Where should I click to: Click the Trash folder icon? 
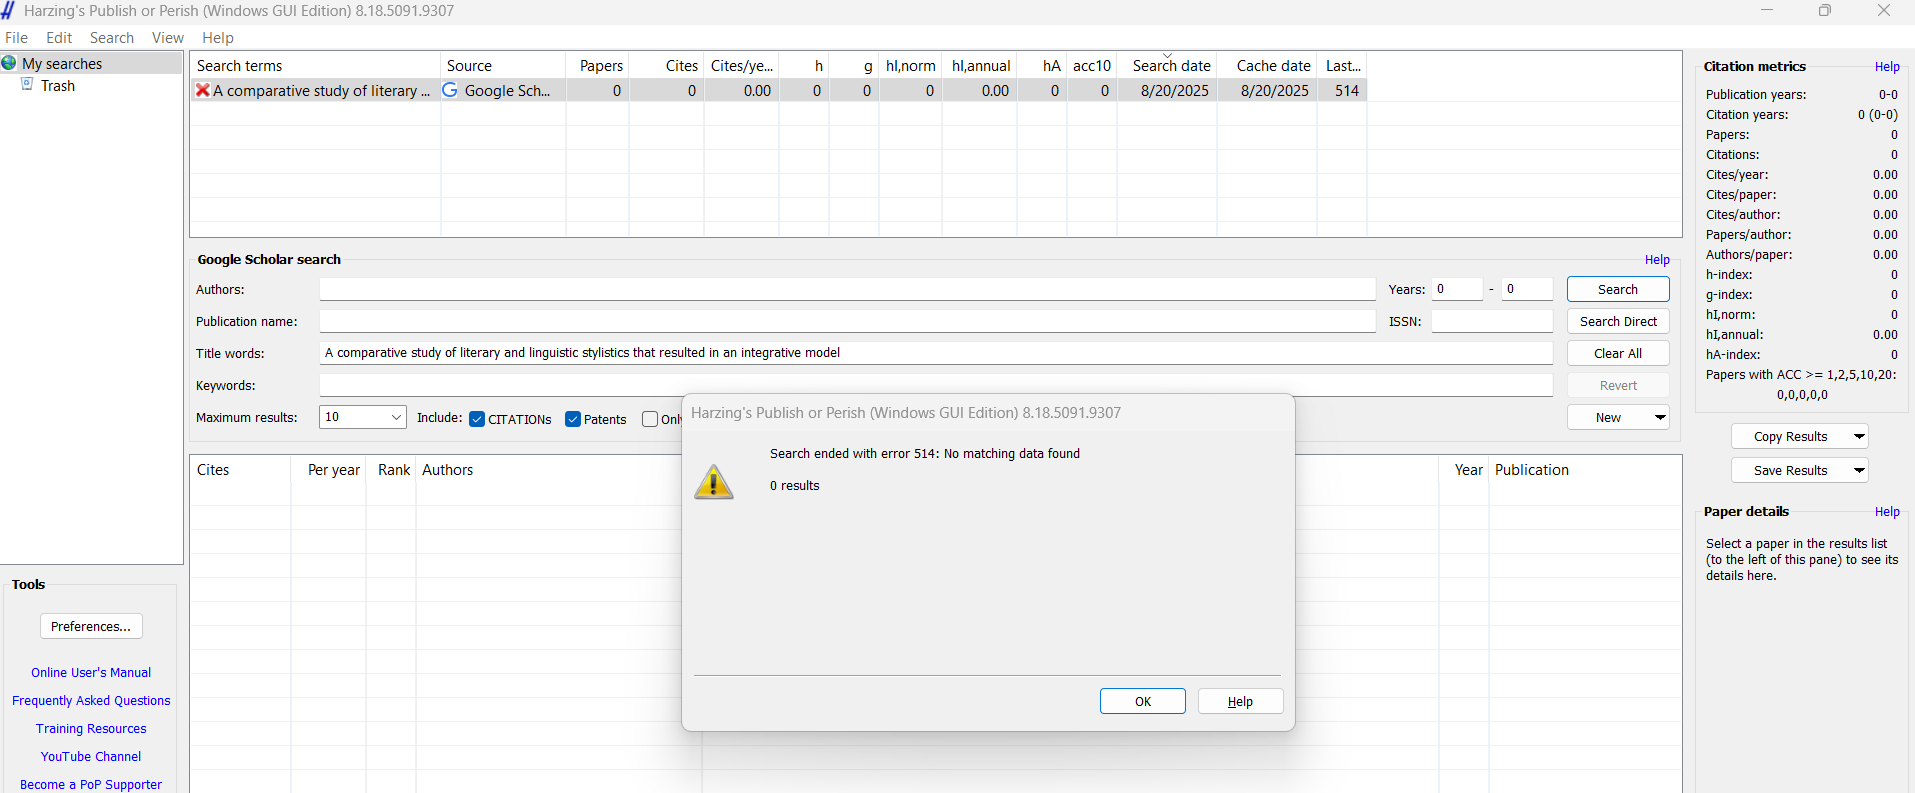click(28, 84)
